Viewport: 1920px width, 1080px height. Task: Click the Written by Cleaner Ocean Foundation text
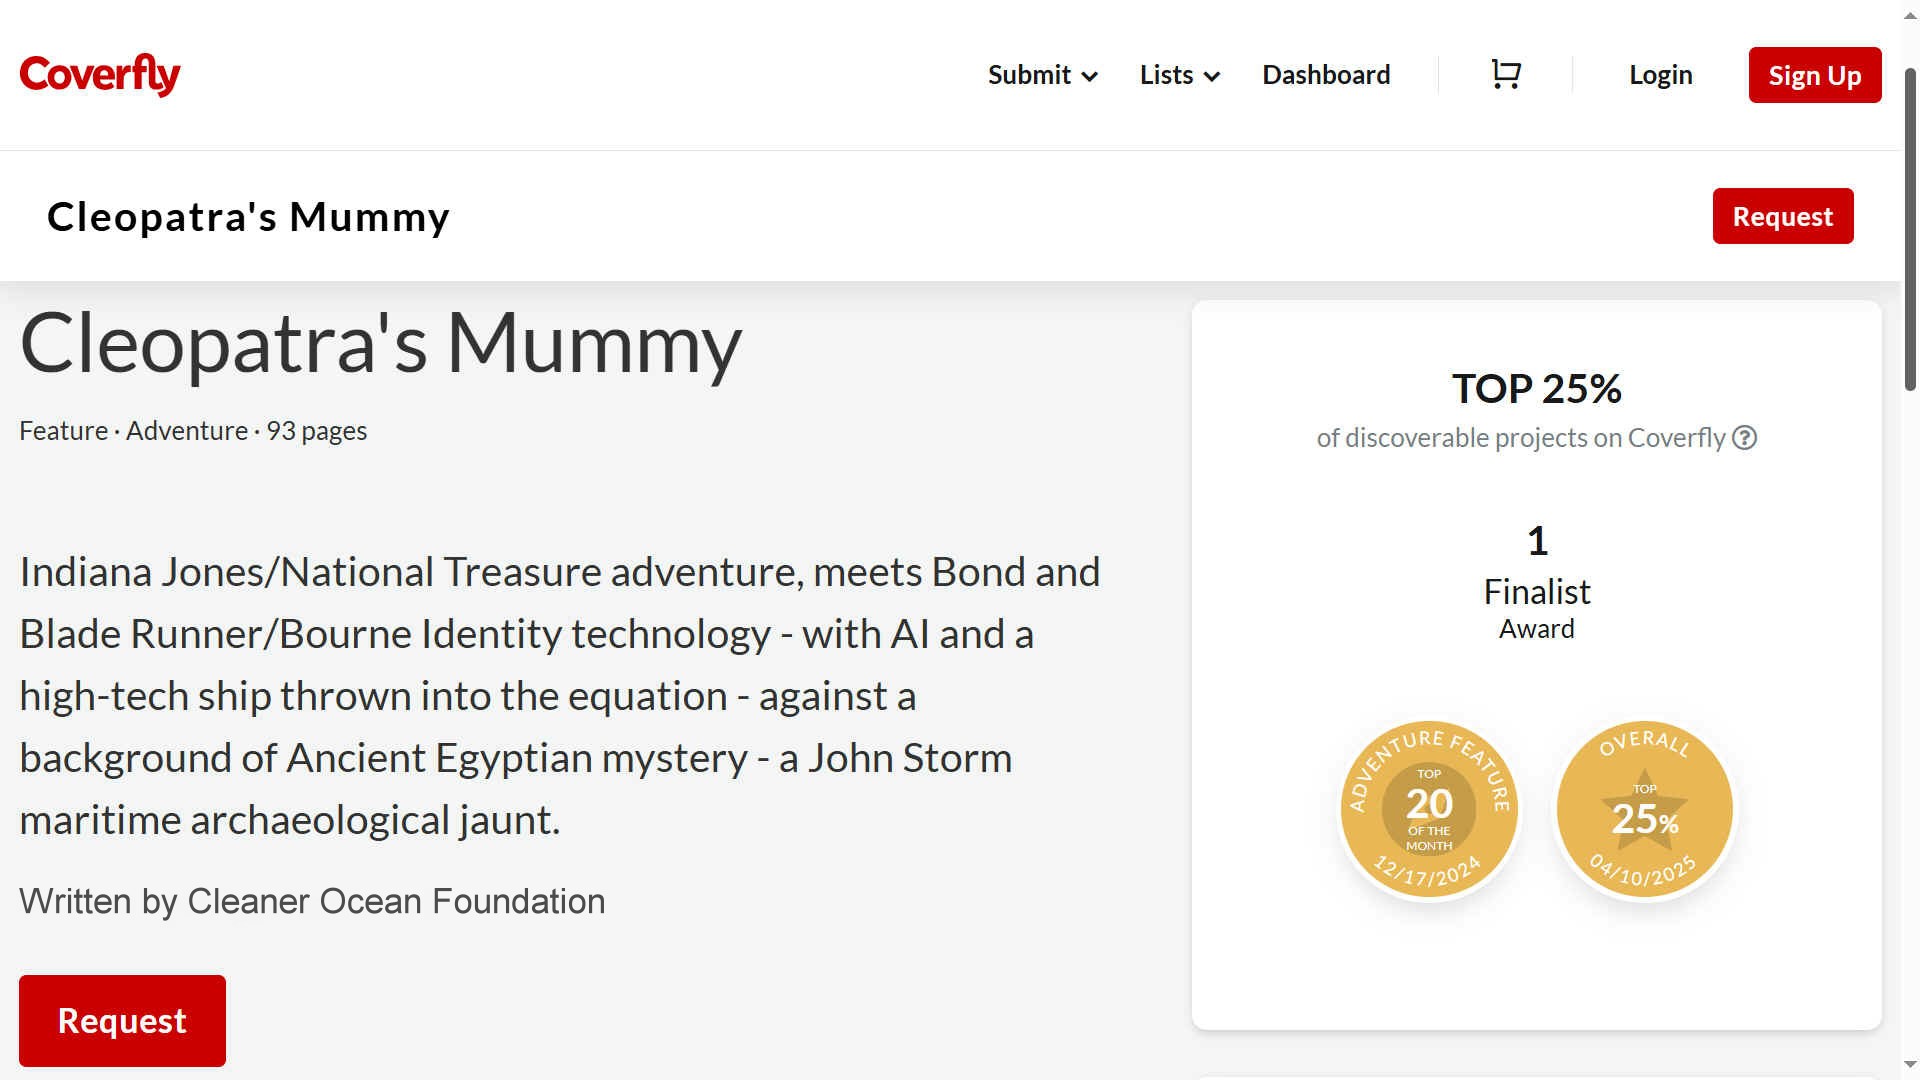coord(312,901)
